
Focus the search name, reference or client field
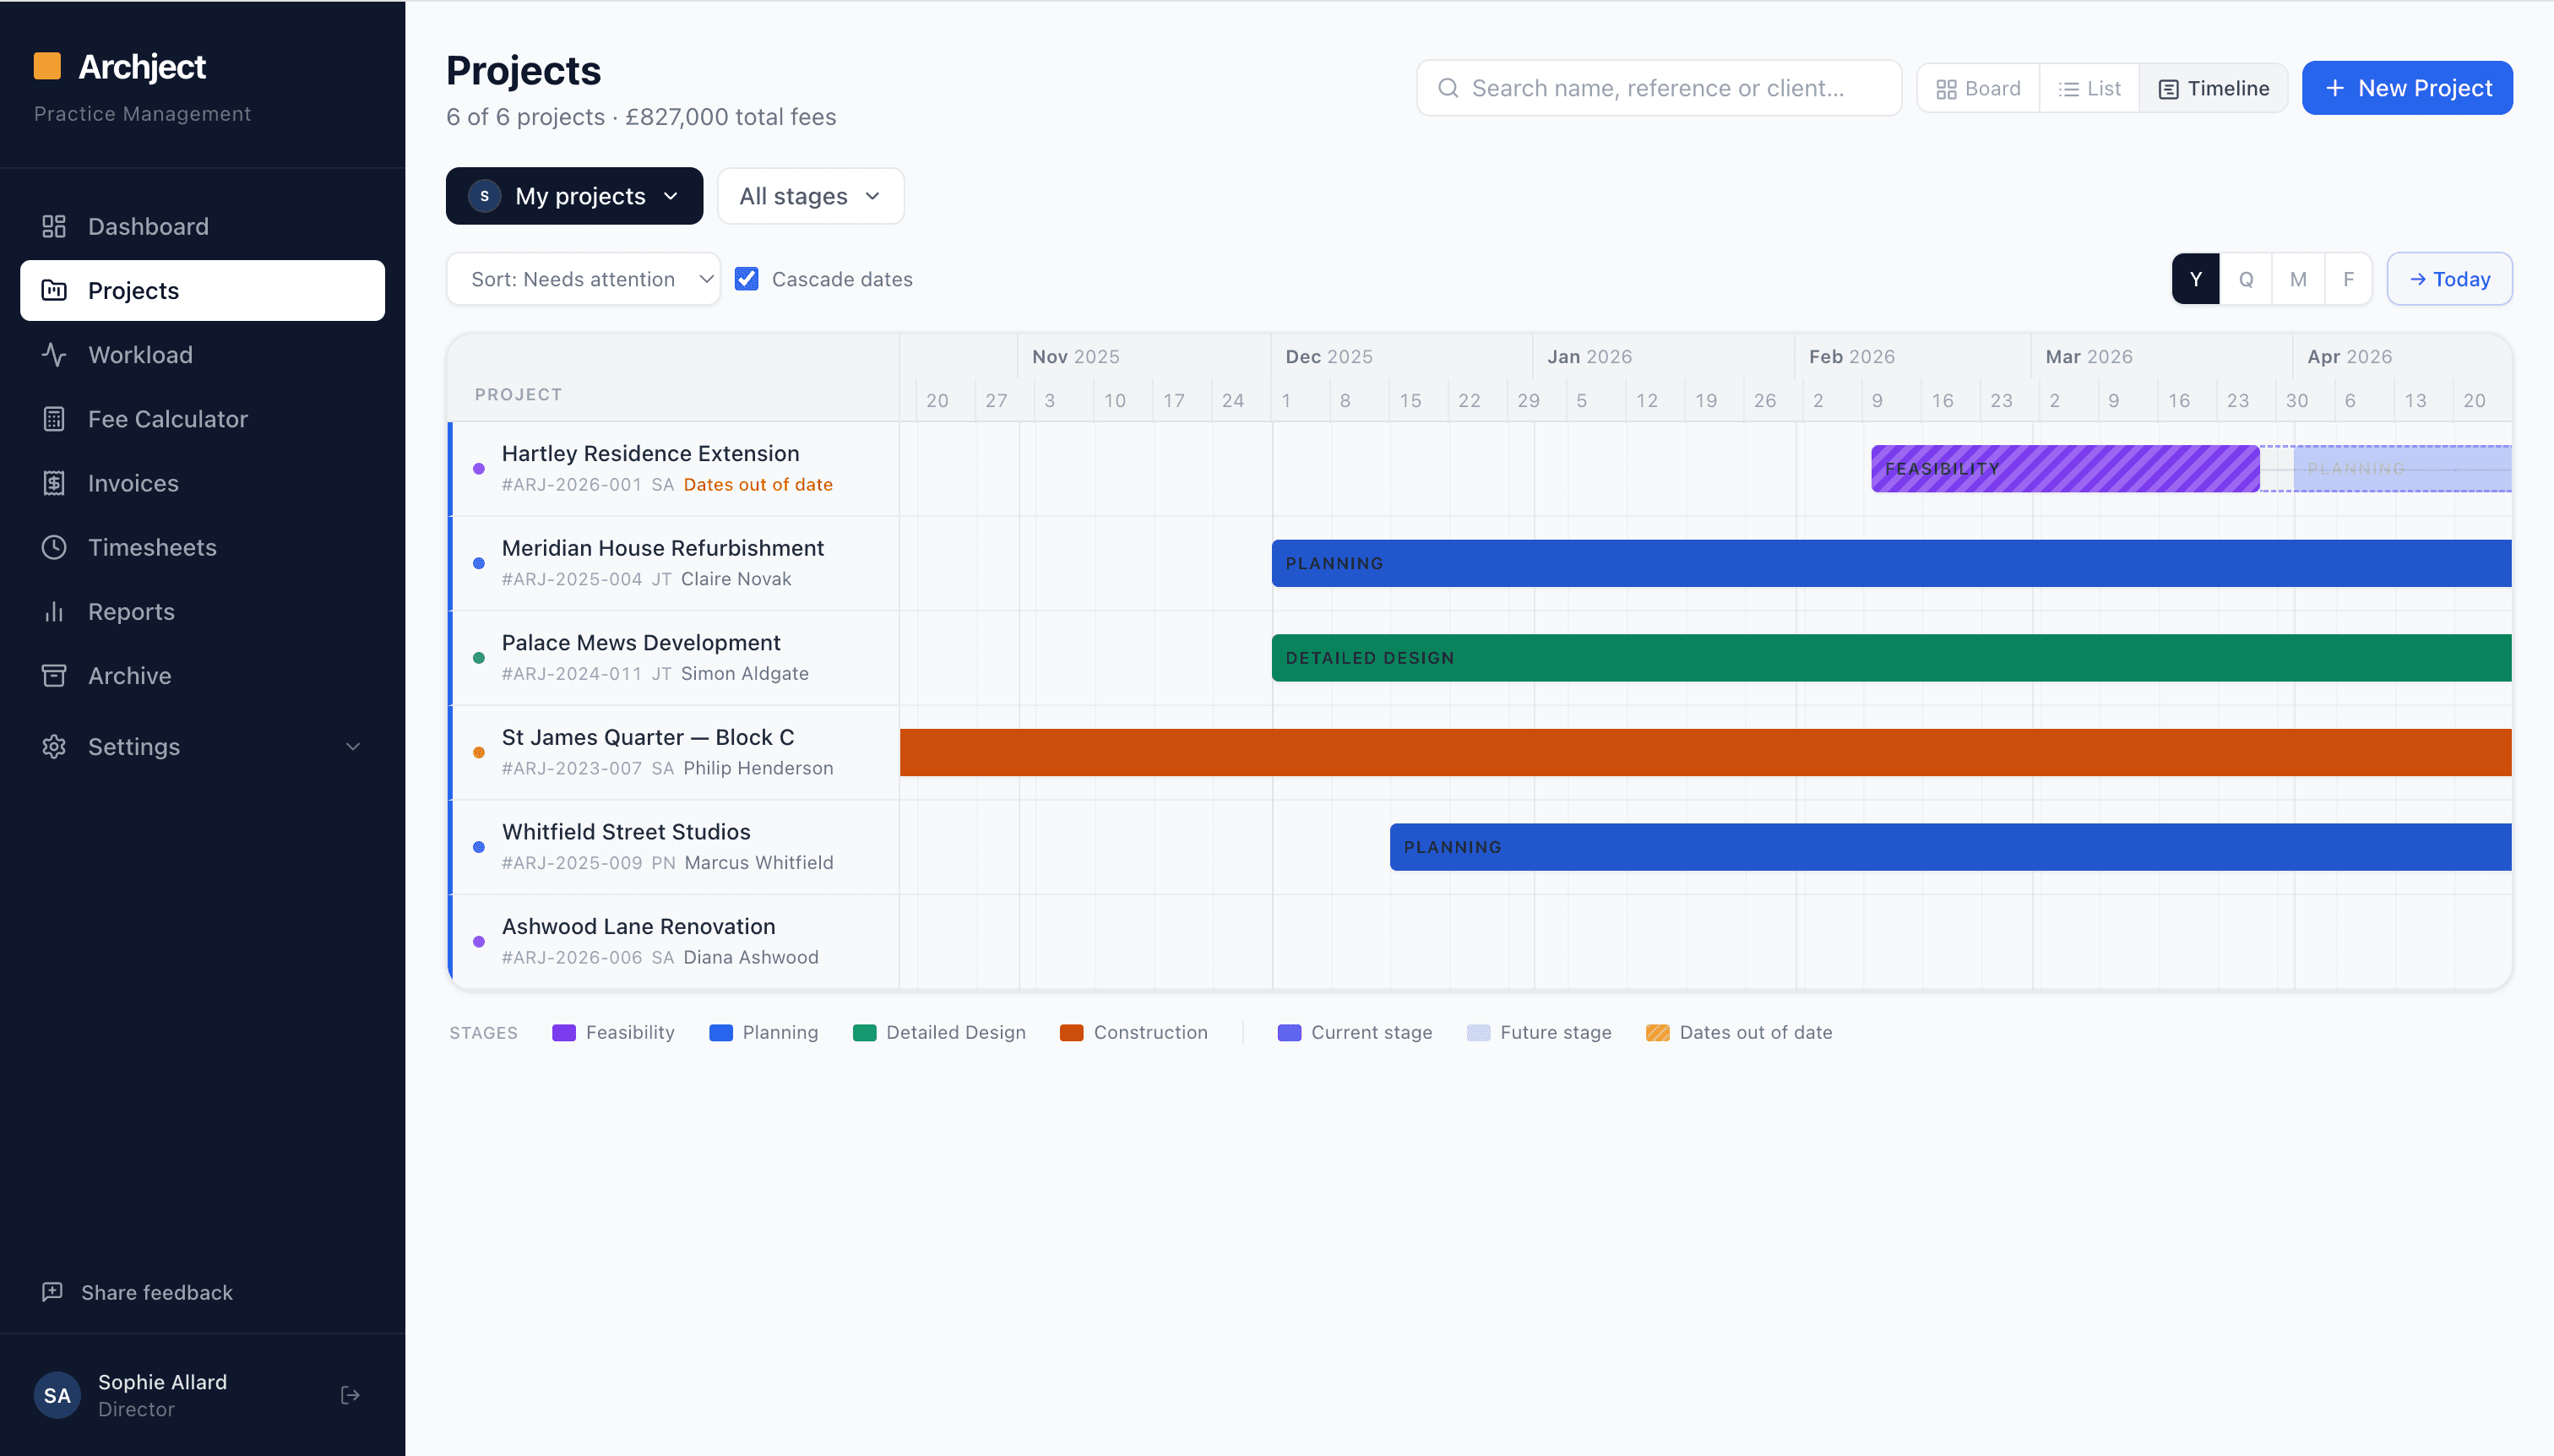point(1659,88)
